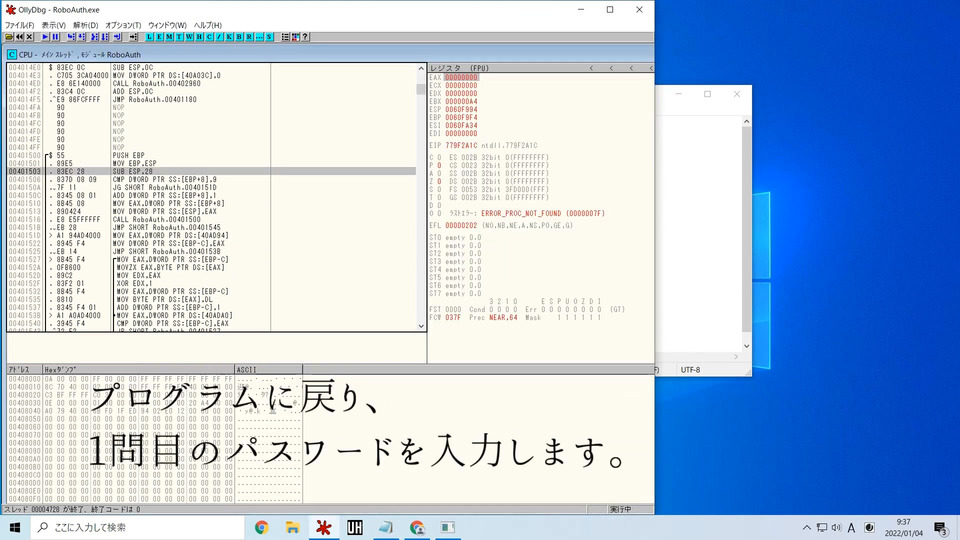Show Executable modules with E icon
This screenshot has width=960, height=540.
159,37
